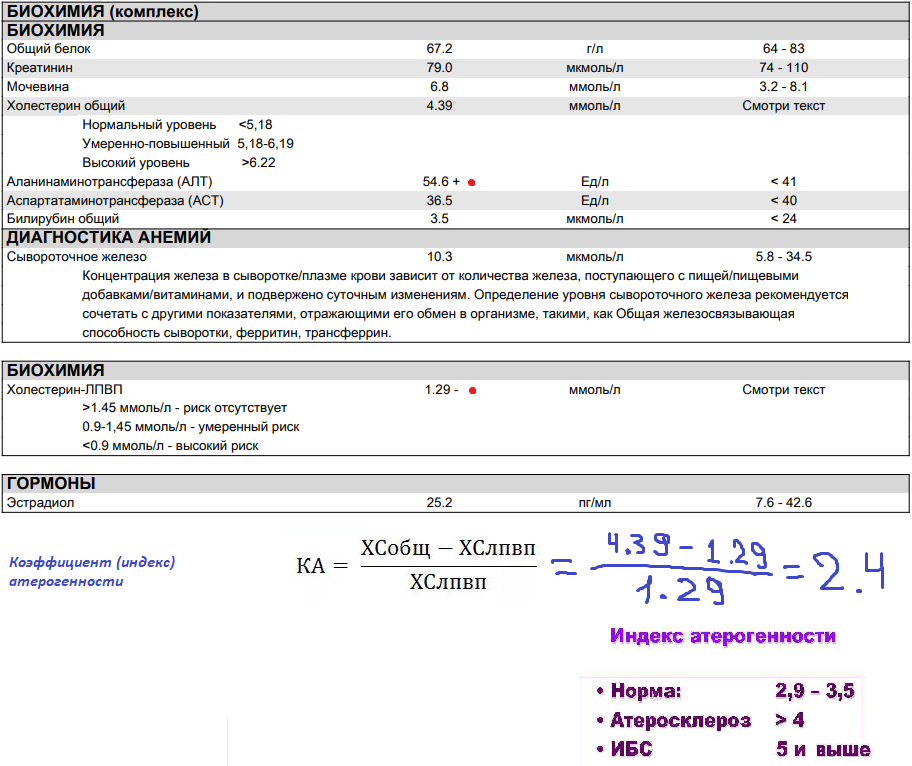912x766 pixels.
Task: Click the 'Мочевина' row label
Action: [38, 86]
